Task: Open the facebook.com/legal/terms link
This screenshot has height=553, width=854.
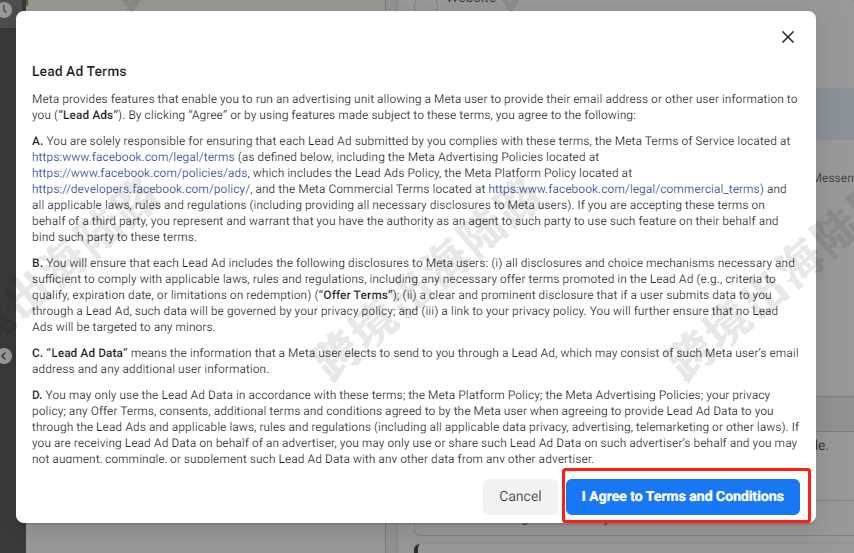Action: click(133, 157)
